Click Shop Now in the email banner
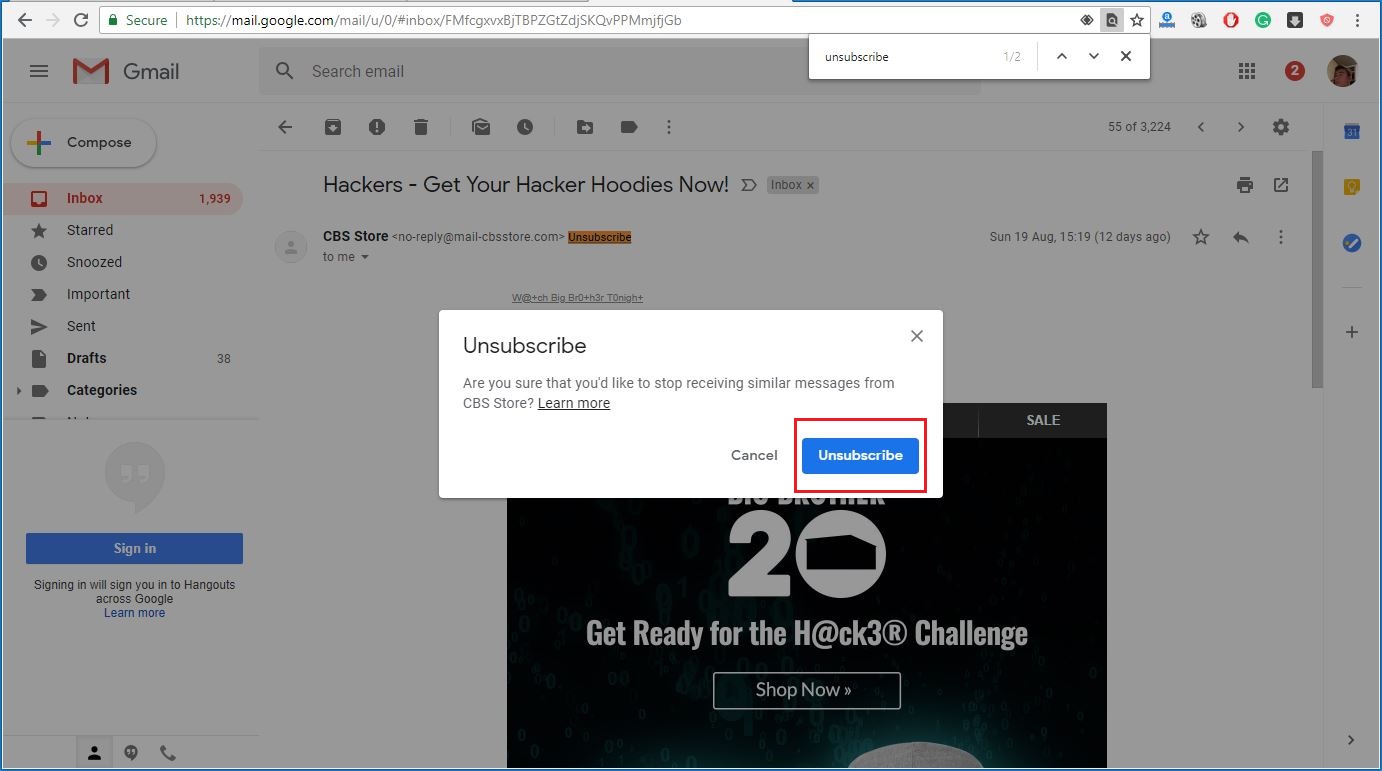 tap(806, 690)
